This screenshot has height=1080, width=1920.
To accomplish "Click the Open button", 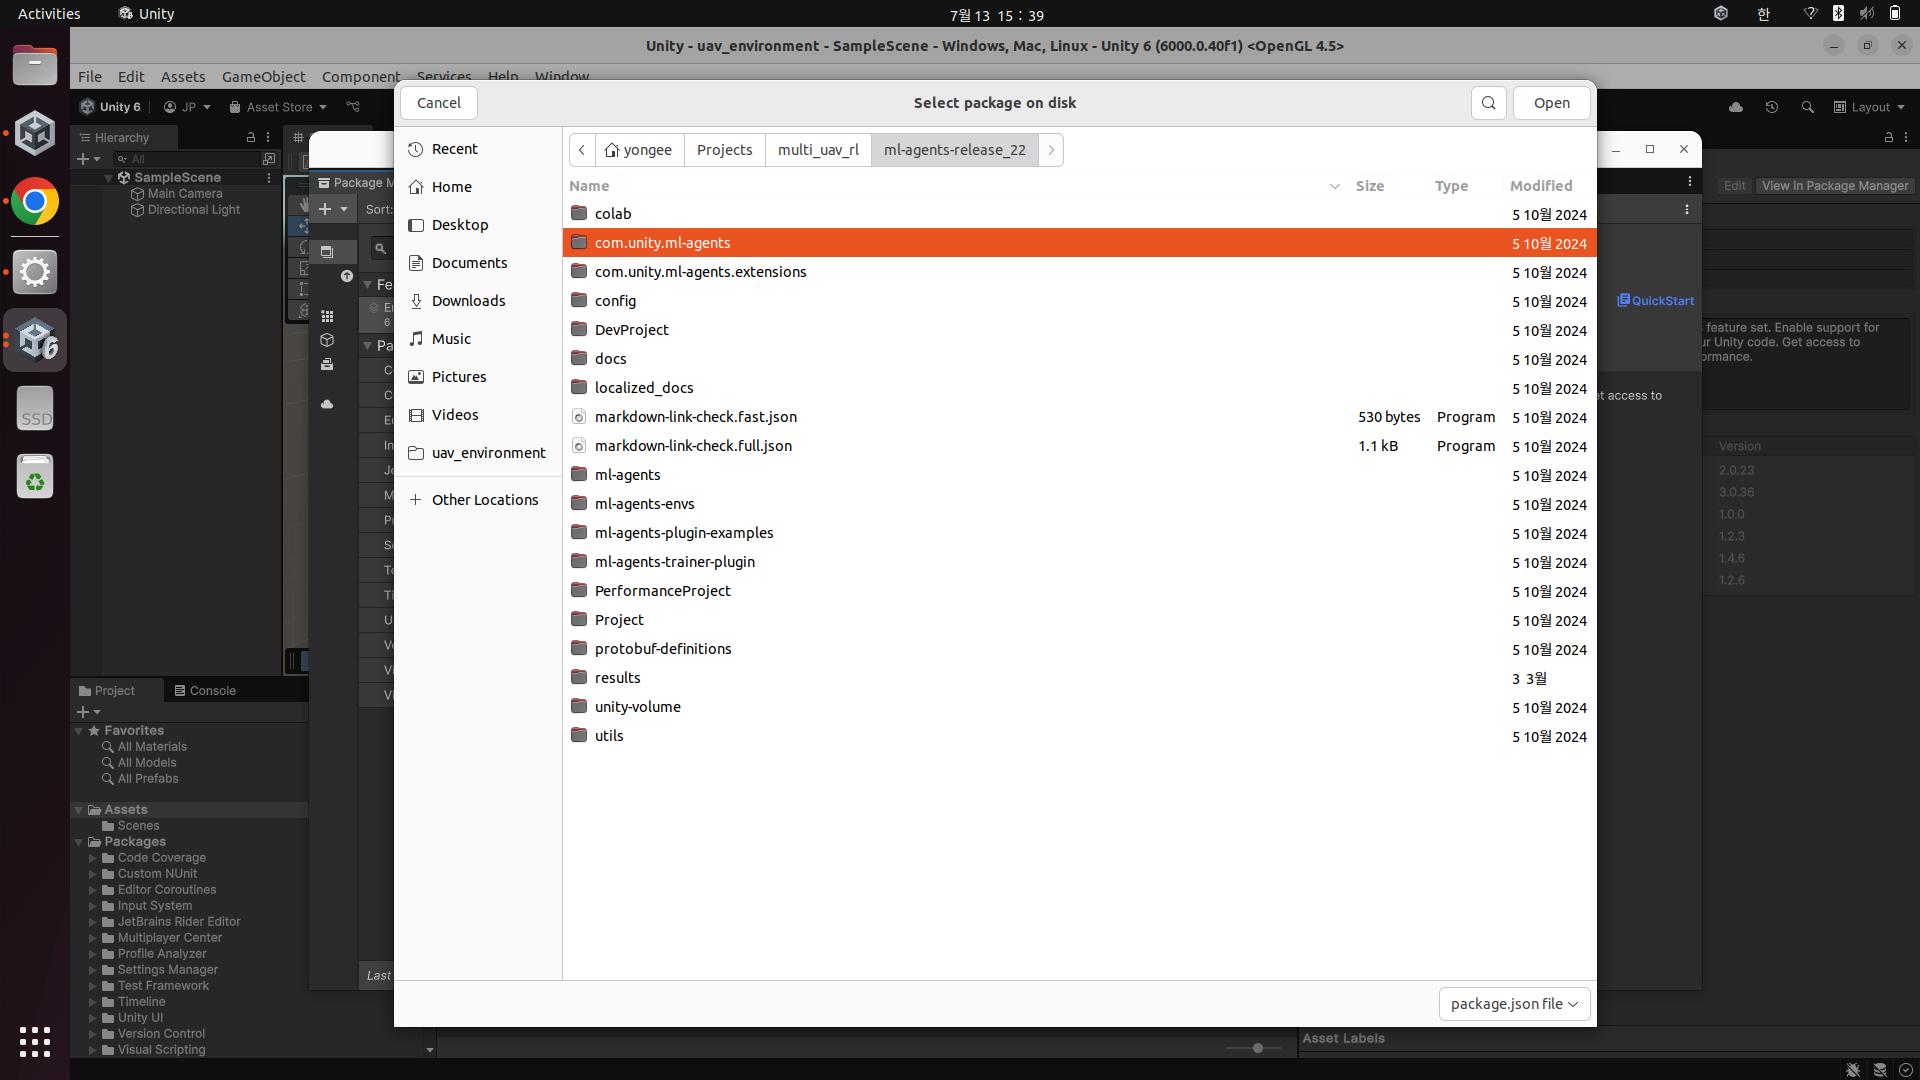I will pyautogui.click(x=1551, y=103).
